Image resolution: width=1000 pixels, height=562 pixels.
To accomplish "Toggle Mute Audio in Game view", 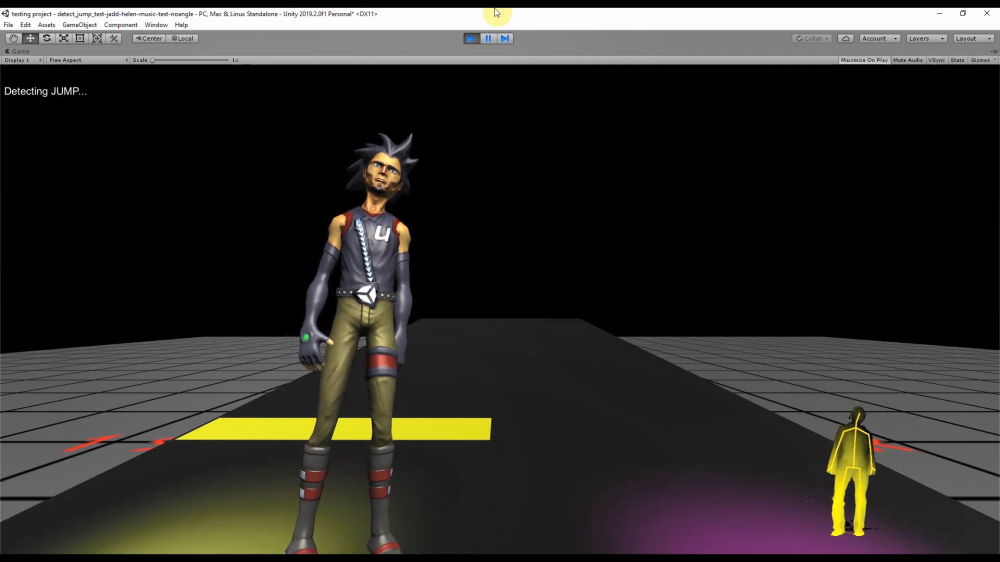I will [907, 60].
